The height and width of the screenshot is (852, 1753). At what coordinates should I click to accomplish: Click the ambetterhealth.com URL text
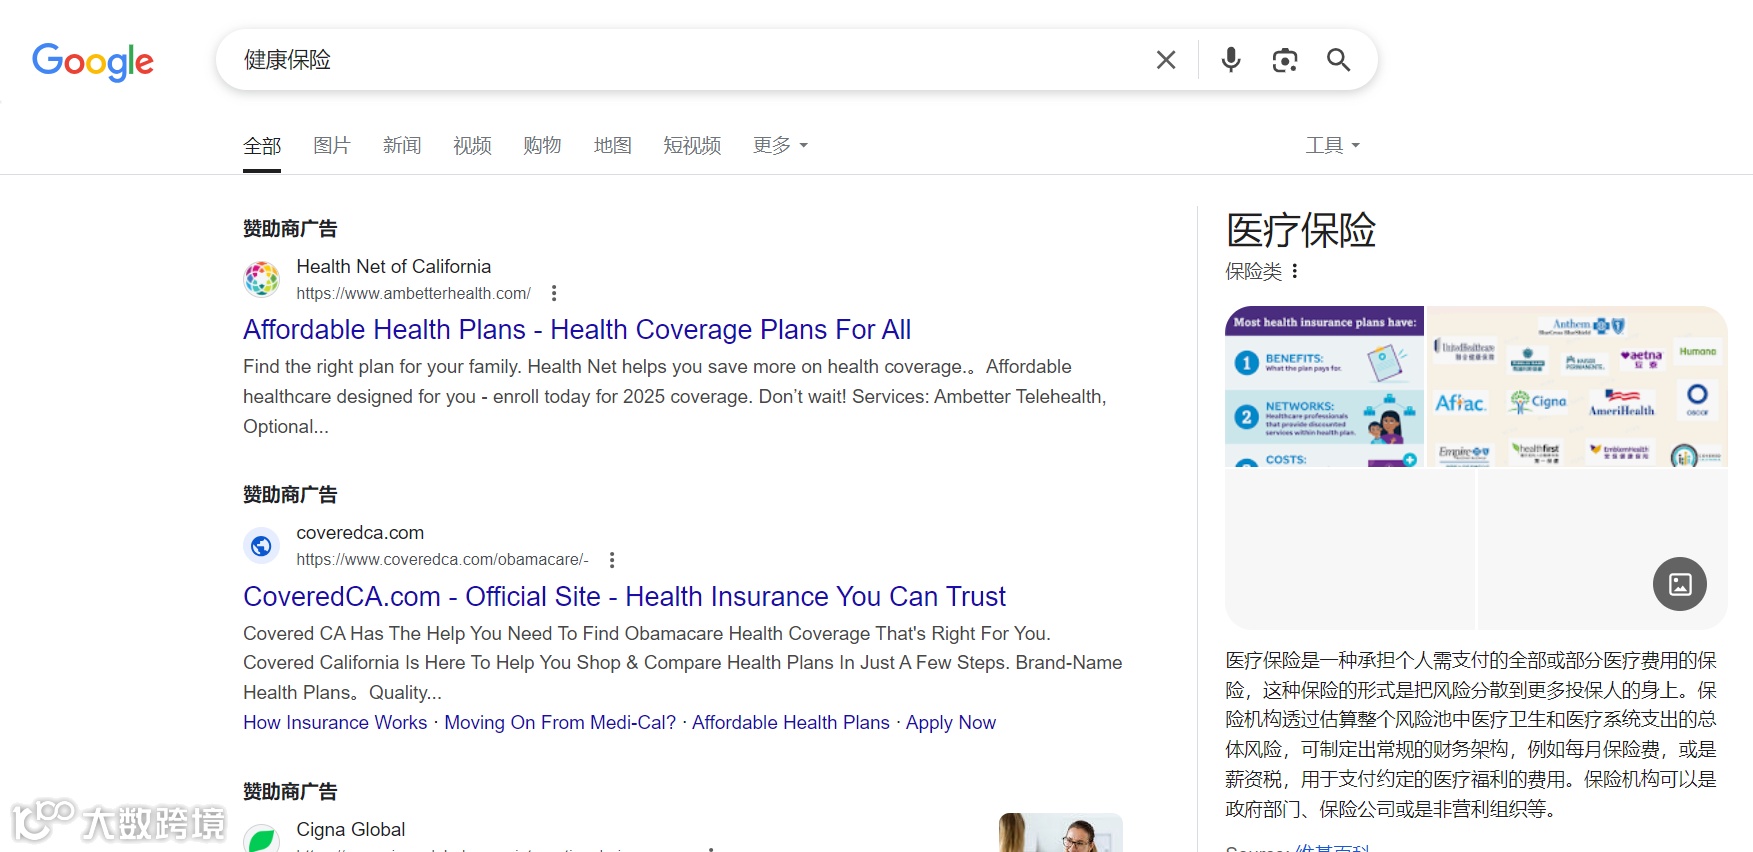click(x=413, y=293)
